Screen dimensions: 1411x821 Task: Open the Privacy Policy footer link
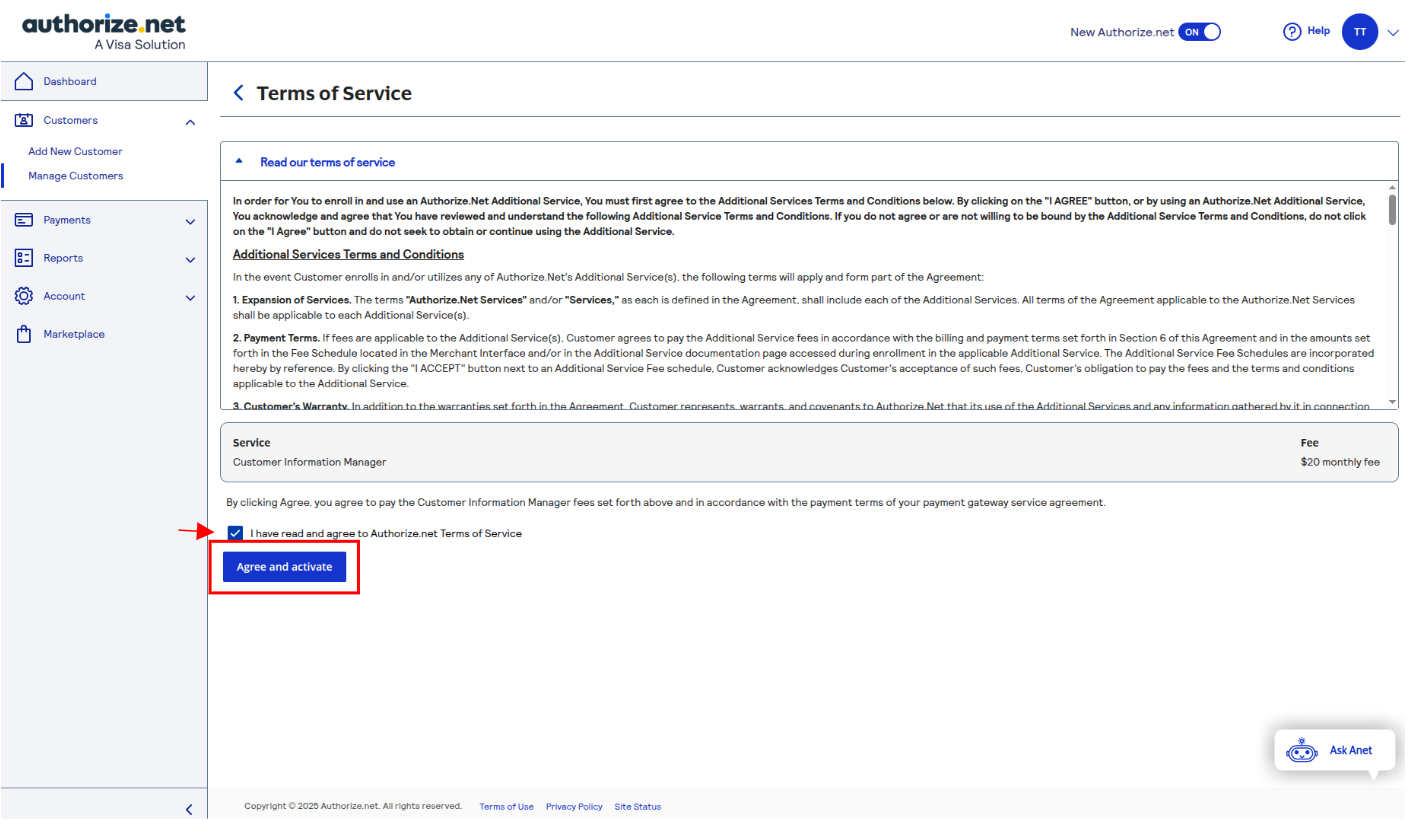click(x=574, y=807)
